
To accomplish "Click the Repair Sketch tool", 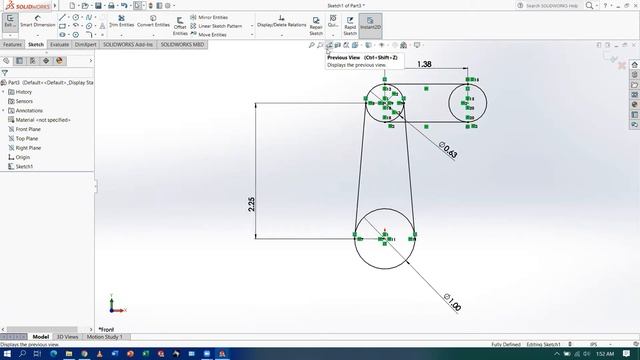I will click(316, 26).
